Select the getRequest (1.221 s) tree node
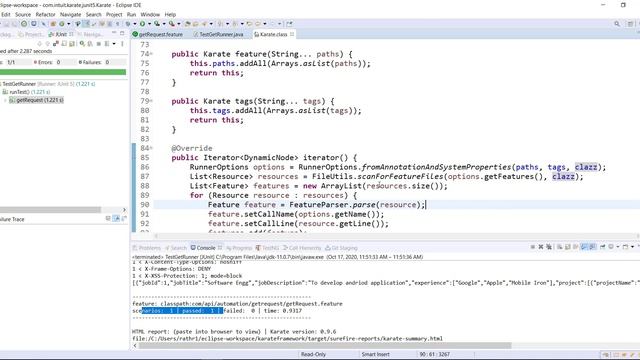Screen dimensions: 640x360 tap(36, 100)
